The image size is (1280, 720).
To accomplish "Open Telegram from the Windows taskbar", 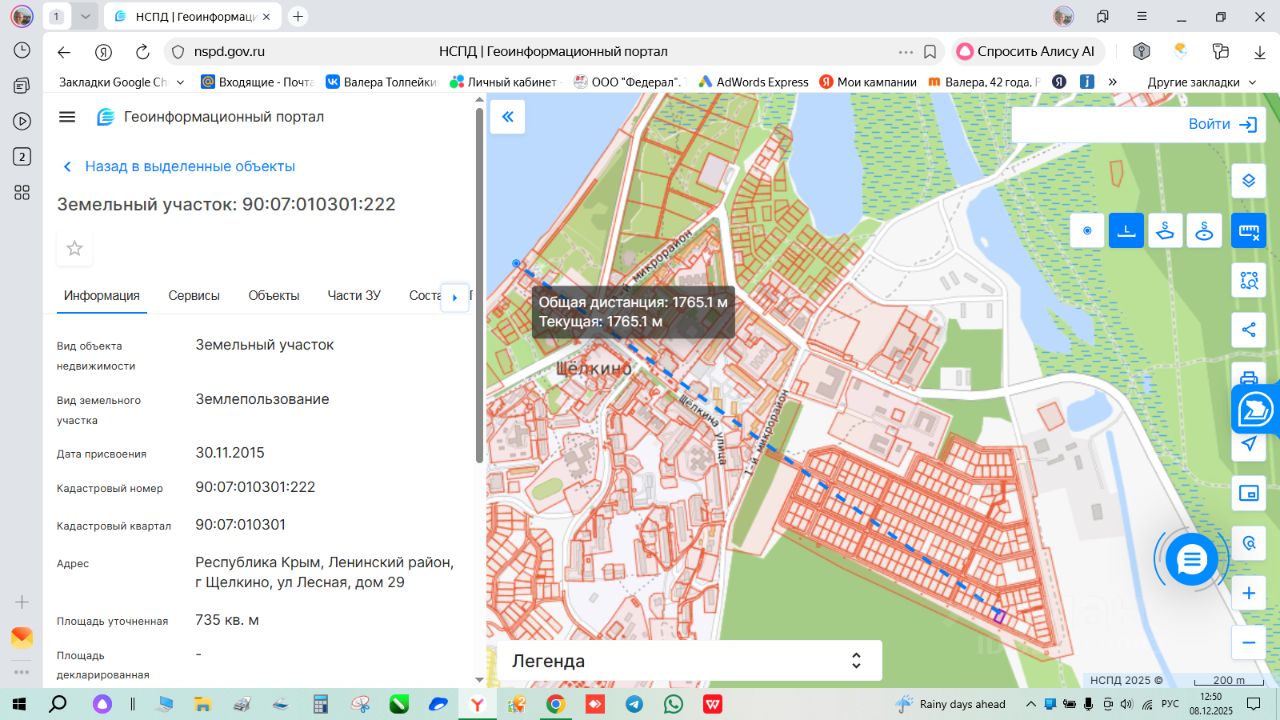I will pos(634,704).
